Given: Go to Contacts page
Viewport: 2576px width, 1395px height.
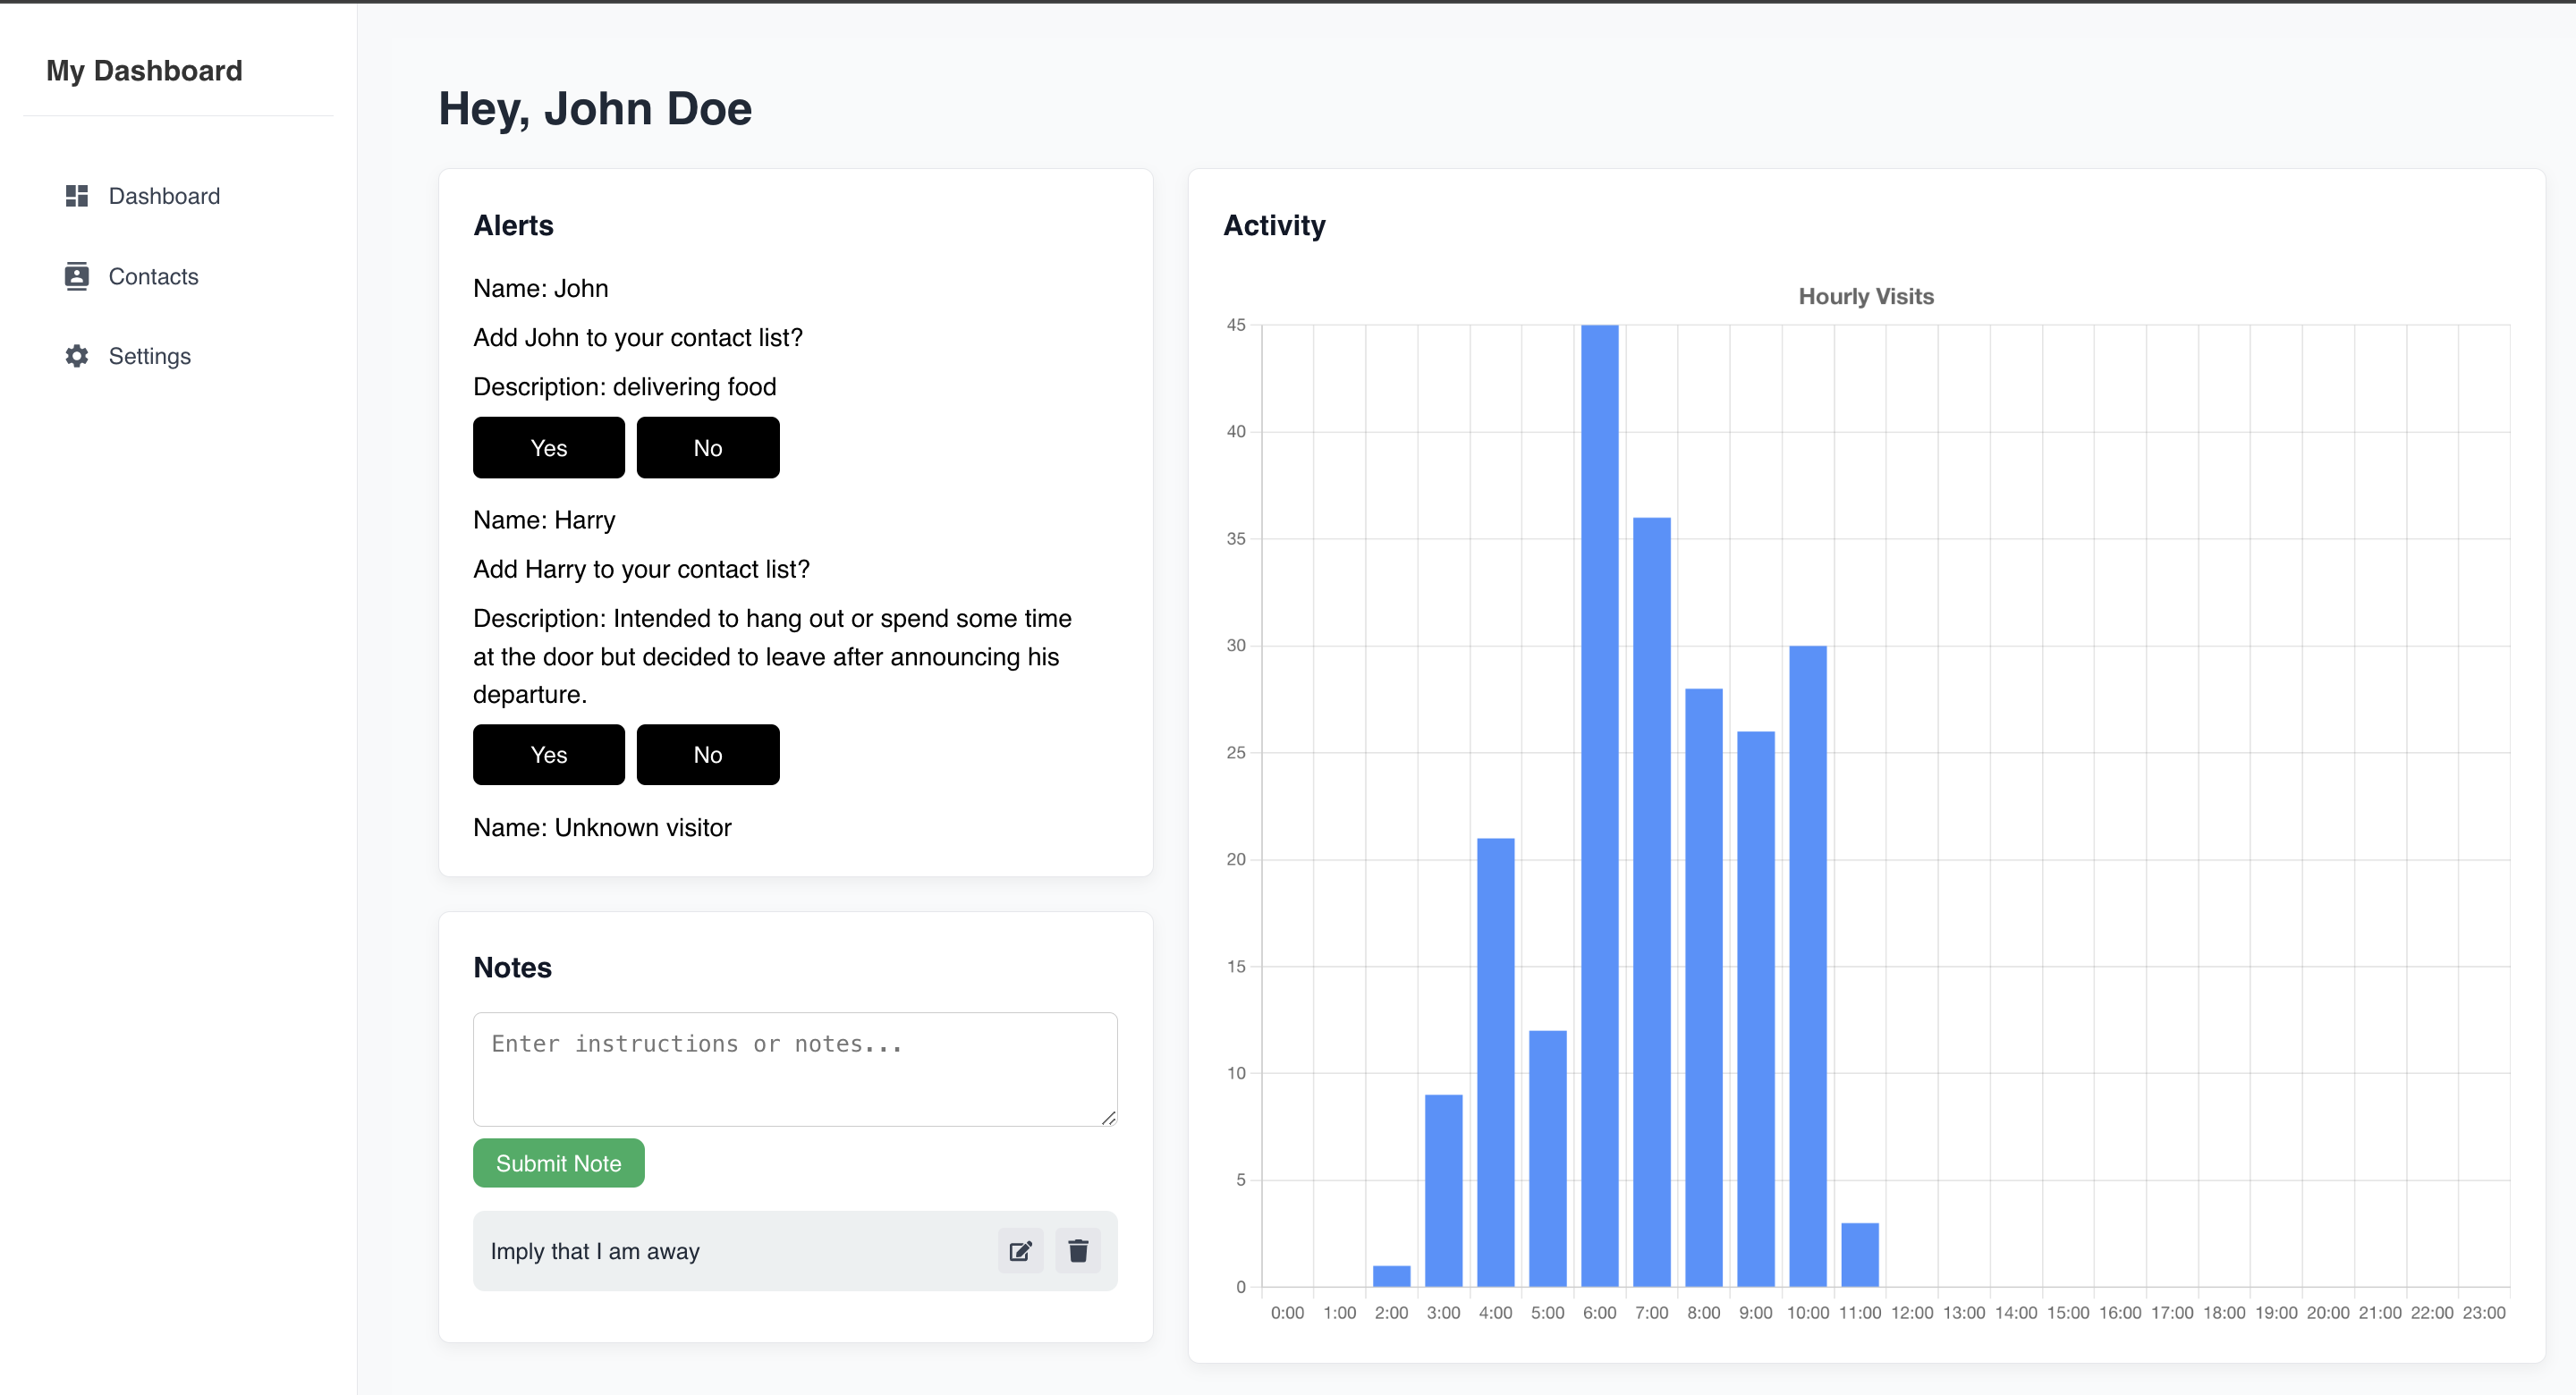Looking at the screenshot, I should point(153,276).
